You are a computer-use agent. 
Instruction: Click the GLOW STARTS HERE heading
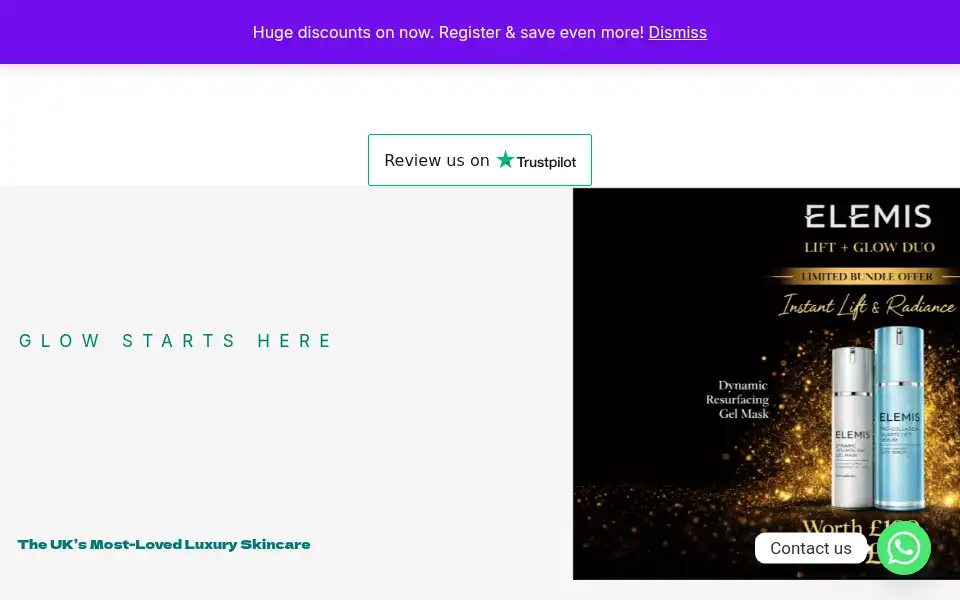click(175, 340)
